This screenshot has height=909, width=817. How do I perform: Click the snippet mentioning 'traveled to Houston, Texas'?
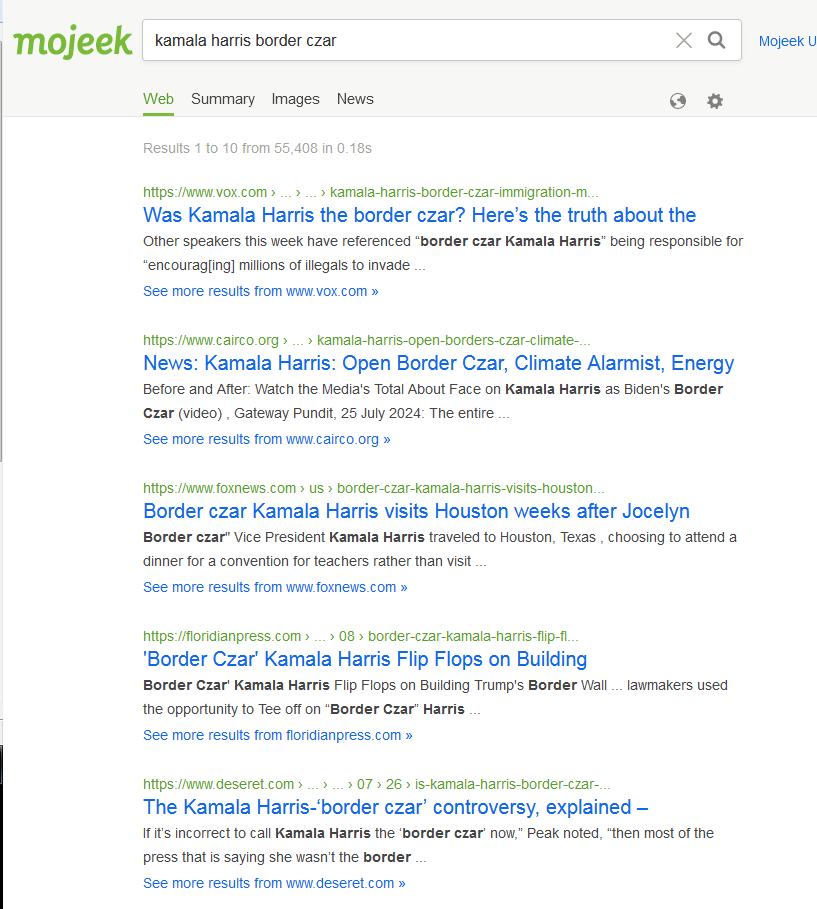pos(440,549)
